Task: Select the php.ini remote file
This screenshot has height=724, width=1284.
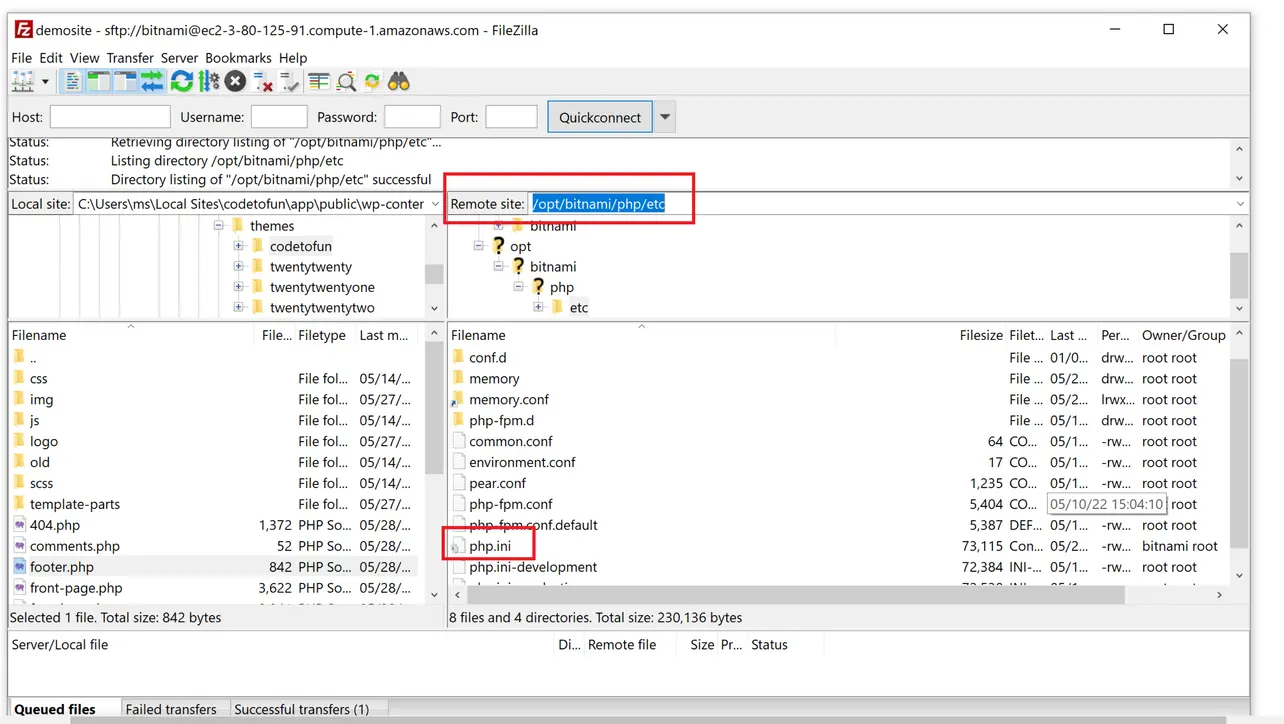Action: click(490, 546)
